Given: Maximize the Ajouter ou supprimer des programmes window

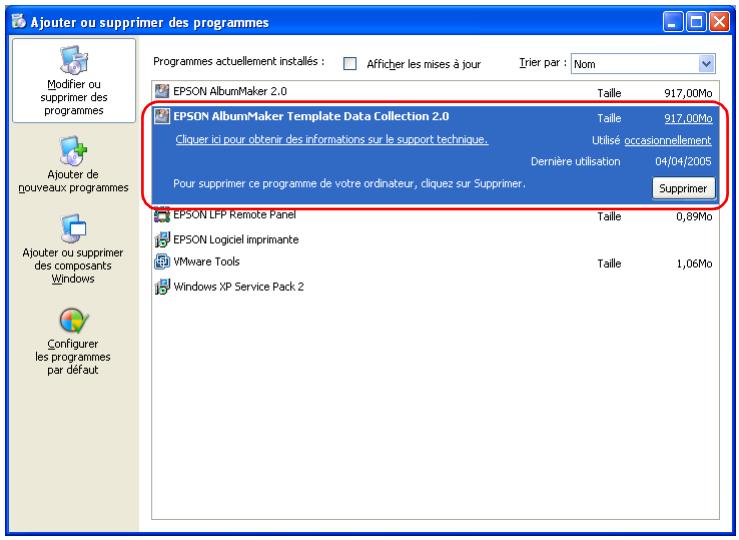Looking at the screenshot, I should tap(696, 22).
